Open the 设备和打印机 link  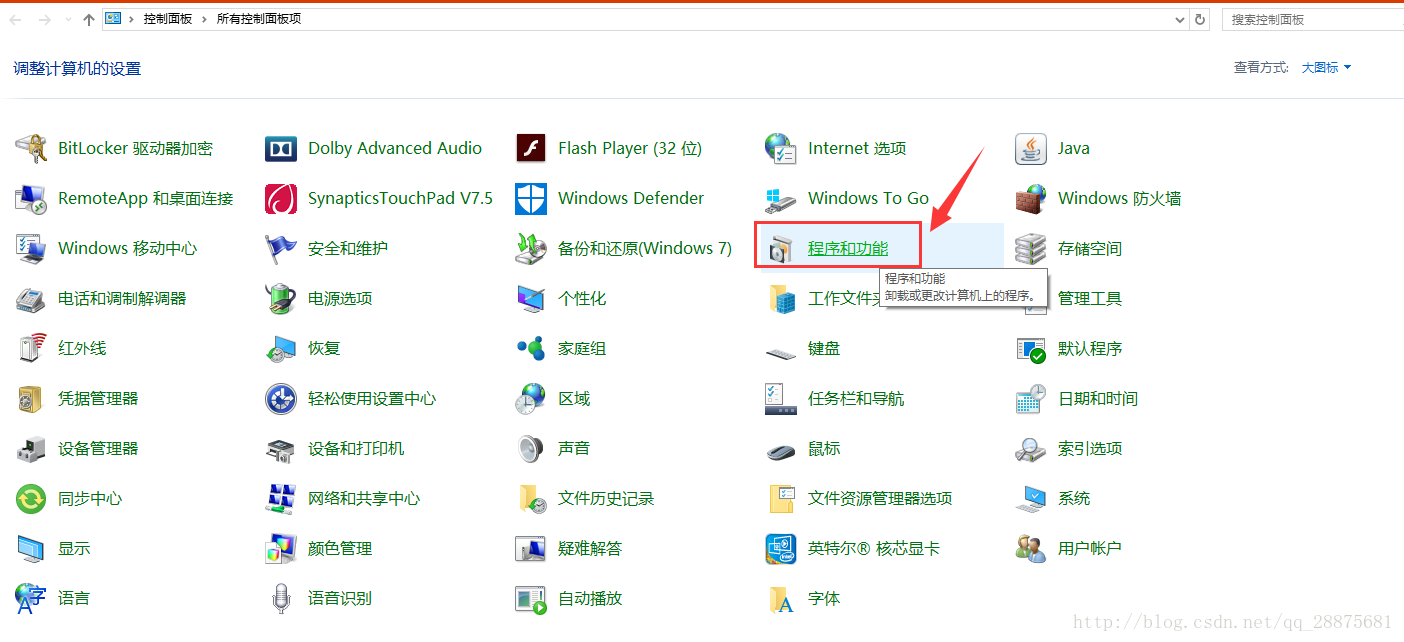point(356,448)
